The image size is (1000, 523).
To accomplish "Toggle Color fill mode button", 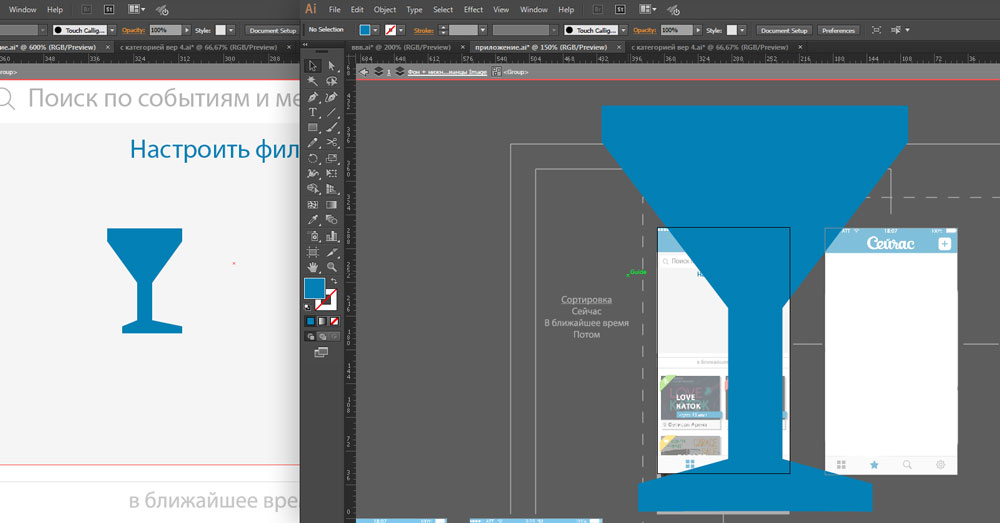I will (310, 321).
